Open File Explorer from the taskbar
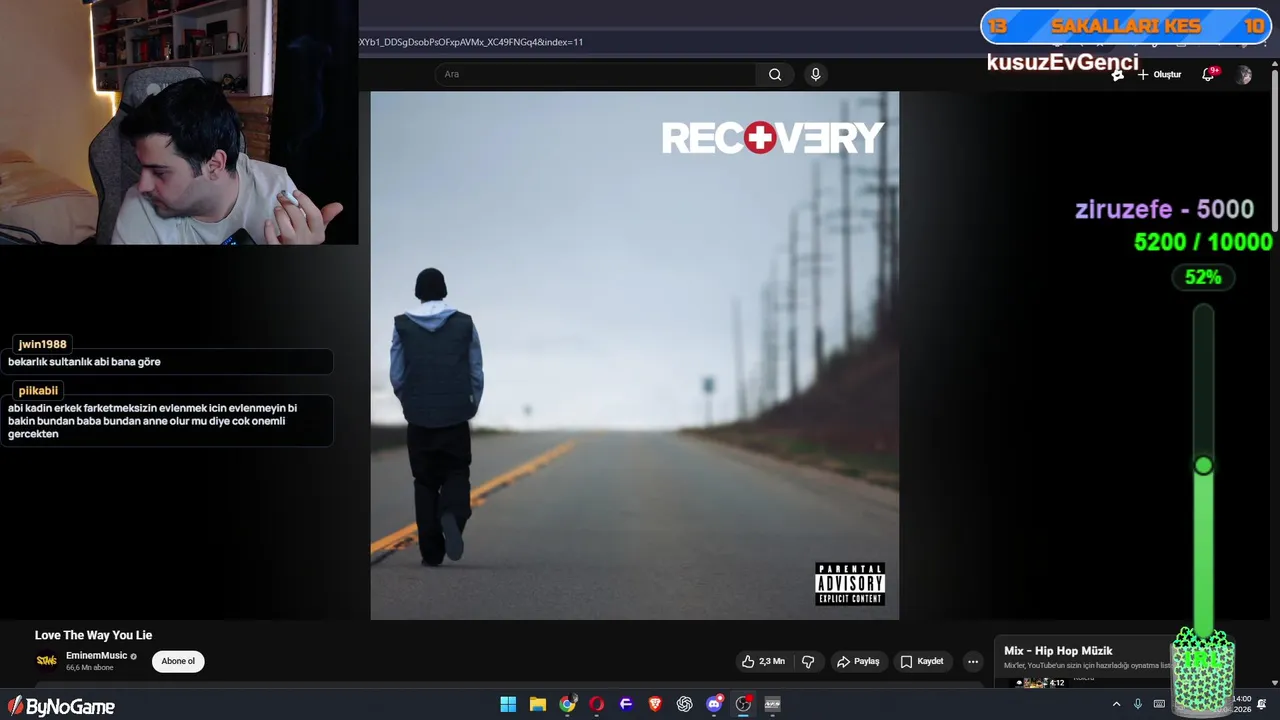The image size is (1280, 720). coord(537,704)
